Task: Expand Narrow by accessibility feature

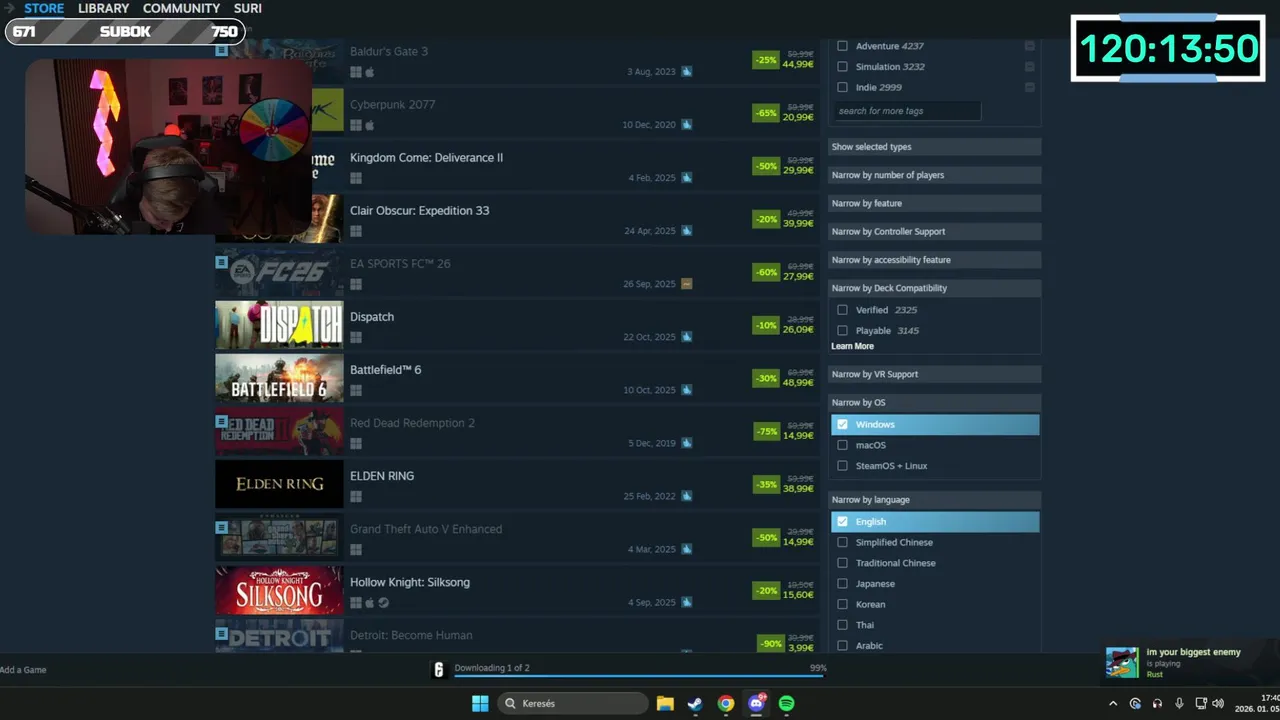Action: [934, 260]
